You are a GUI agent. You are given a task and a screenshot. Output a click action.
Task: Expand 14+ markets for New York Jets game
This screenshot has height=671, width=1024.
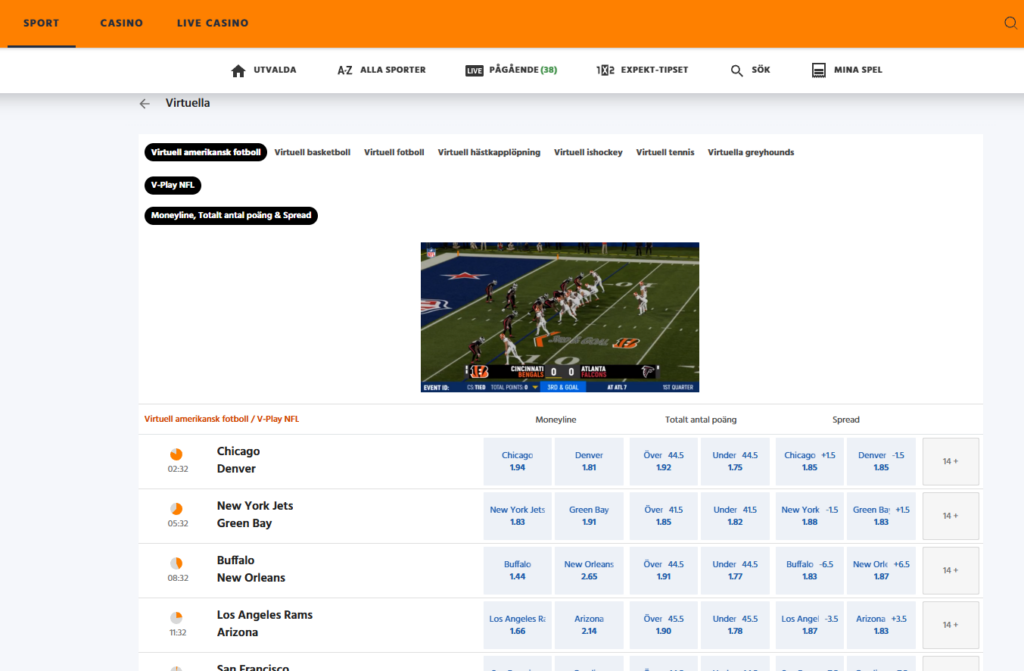pos(950,516)
